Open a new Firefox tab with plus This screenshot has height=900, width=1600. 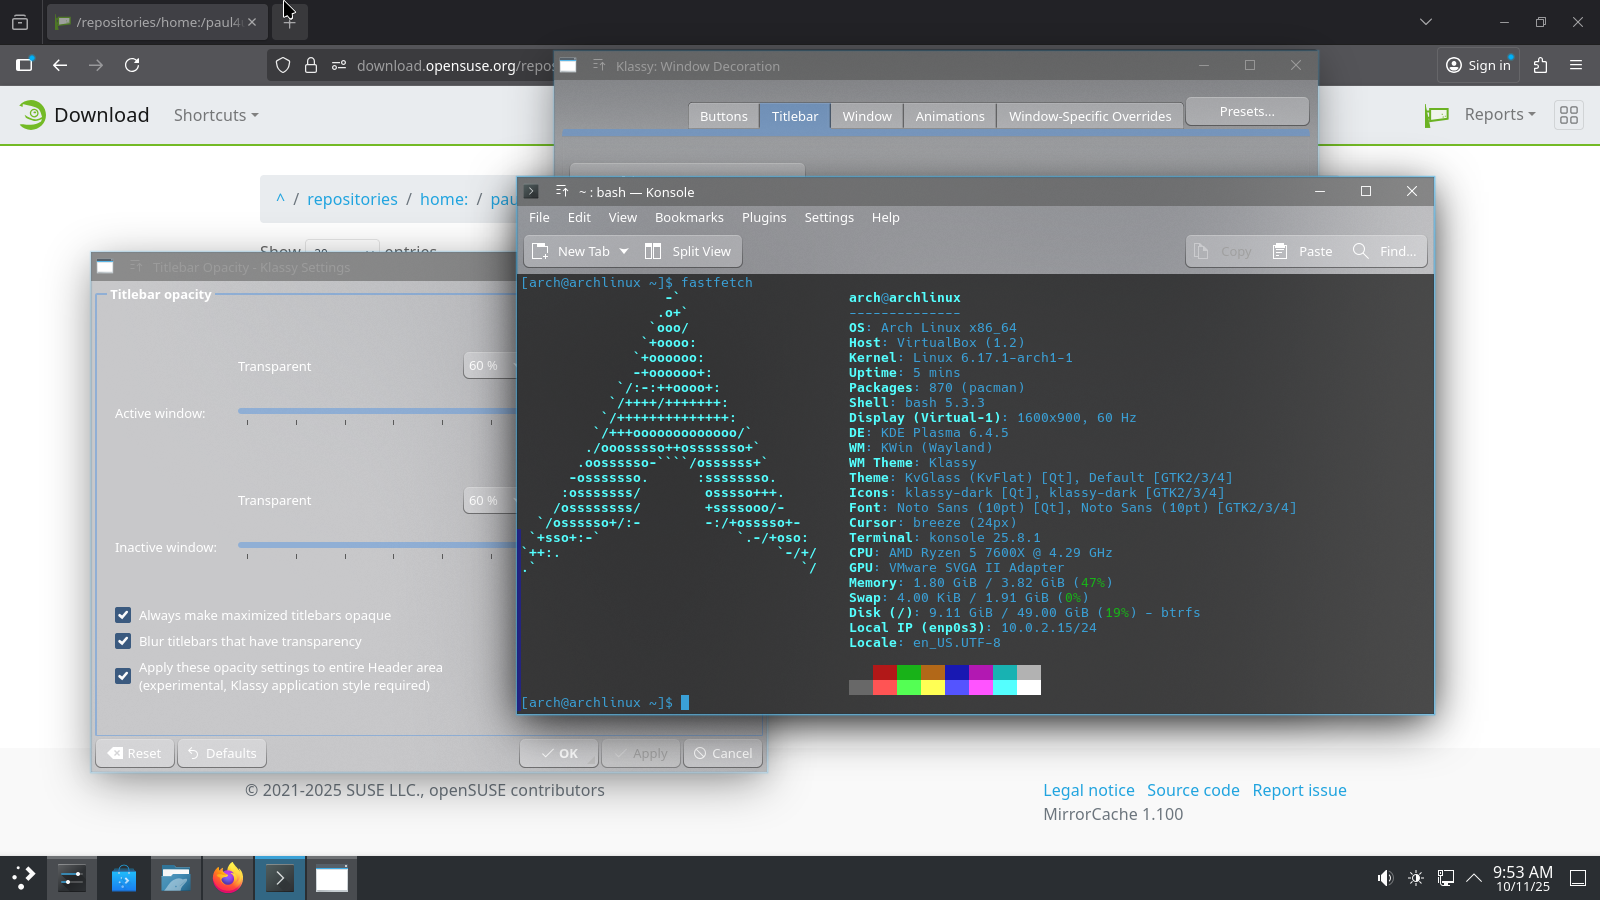[289, 22]
